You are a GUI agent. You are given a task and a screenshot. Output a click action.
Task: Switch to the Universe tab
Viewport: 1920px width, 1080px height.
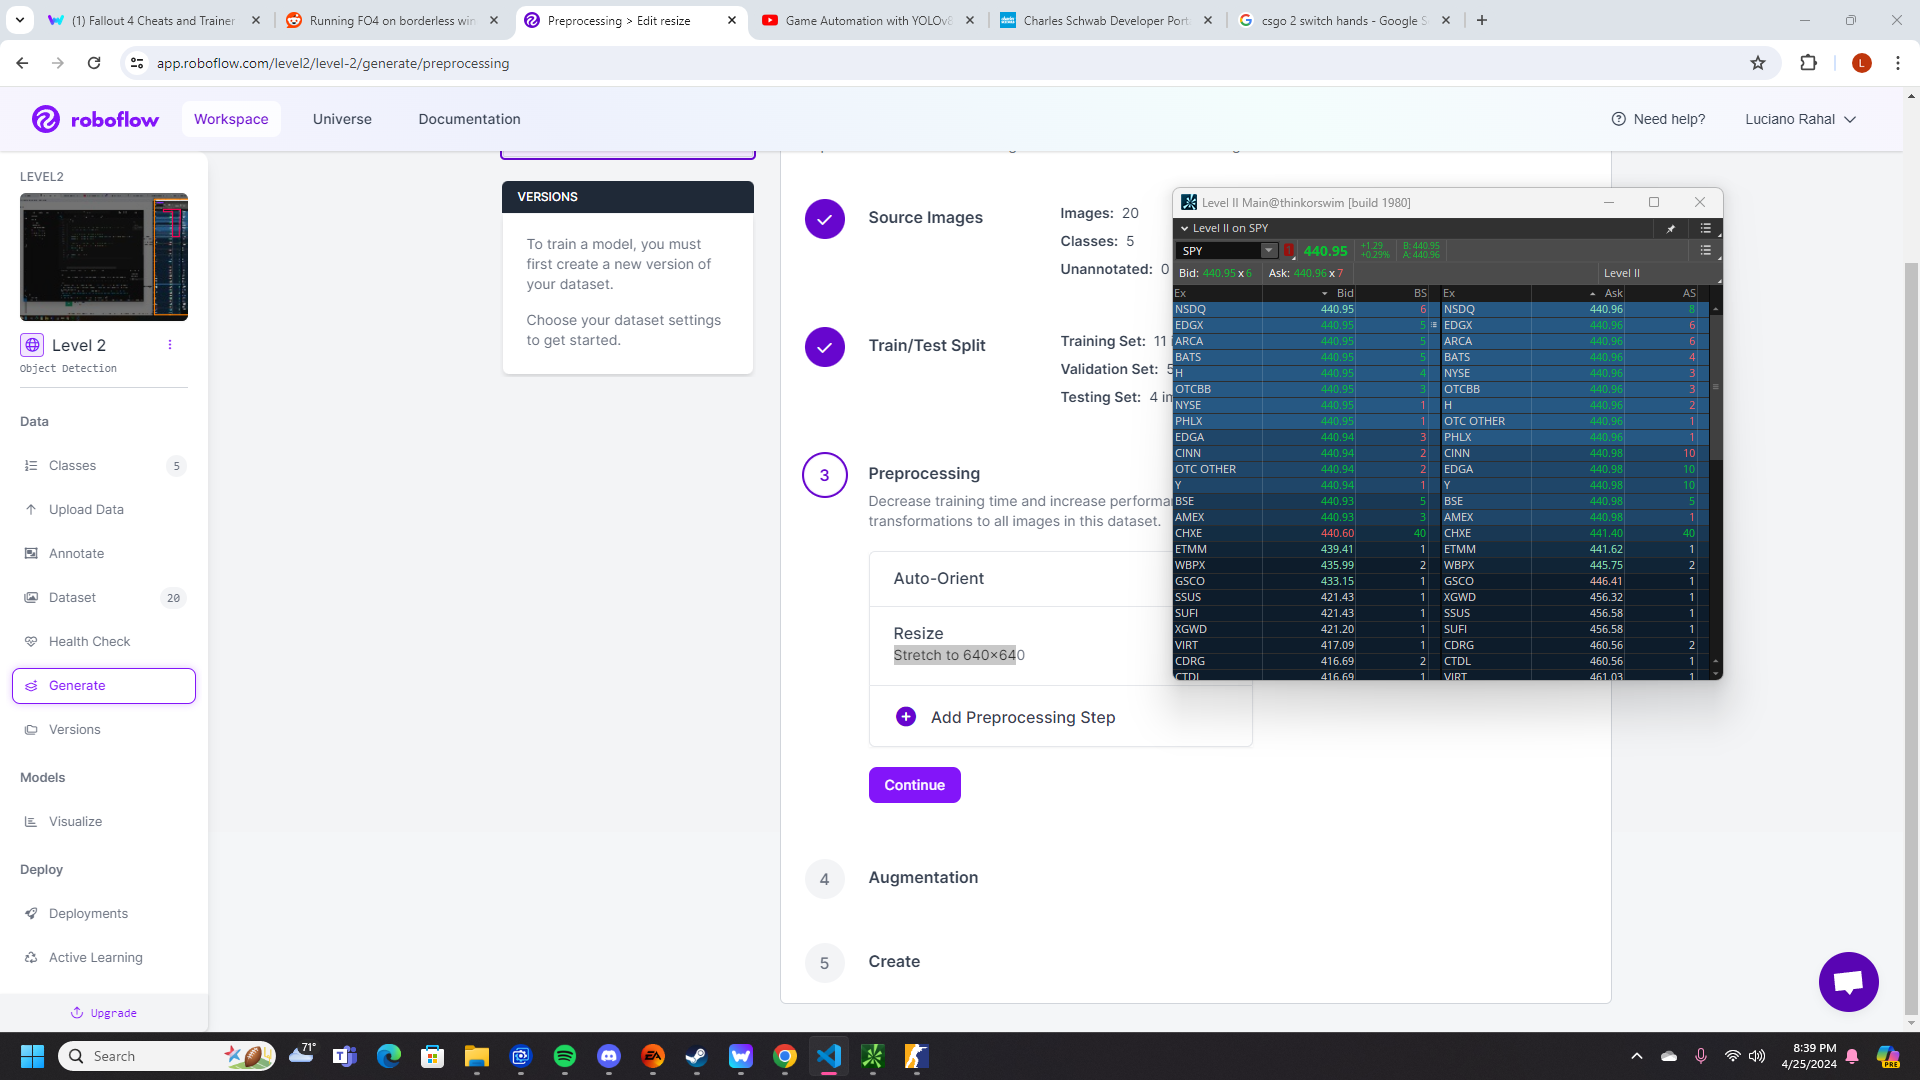pos(342,119)
